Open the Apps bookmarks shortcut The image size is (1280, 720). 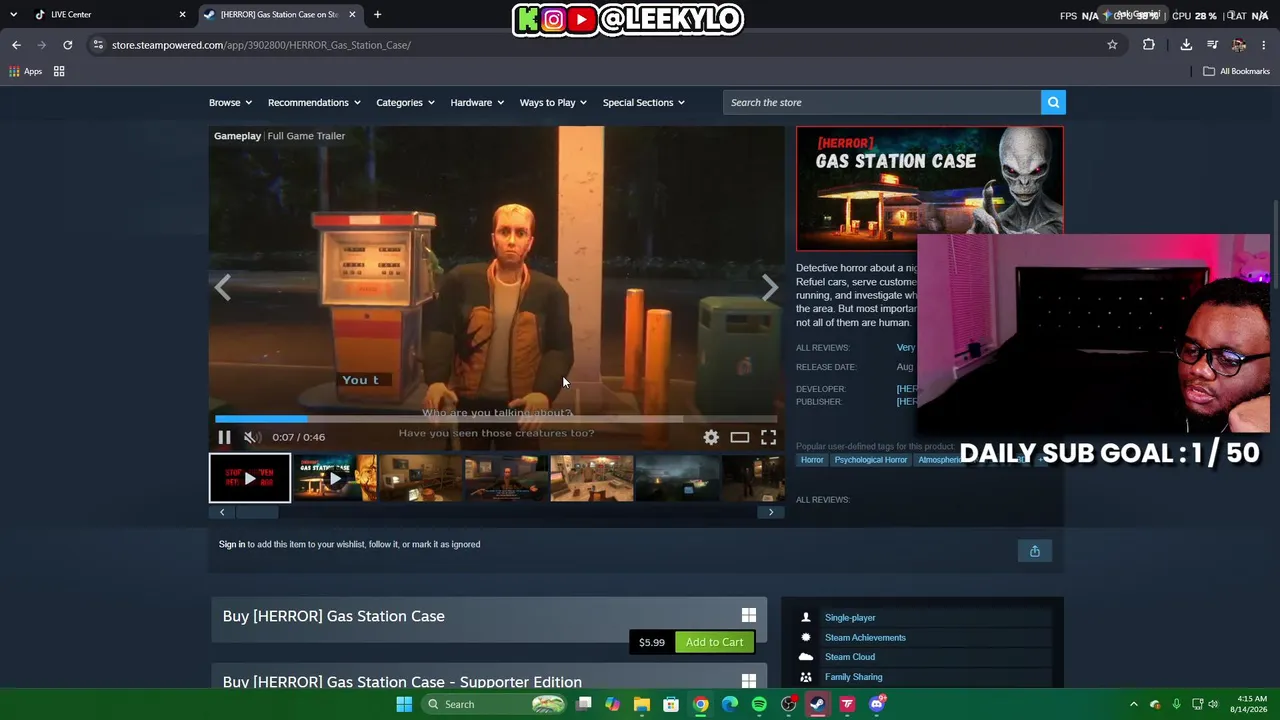coord(26,71)
